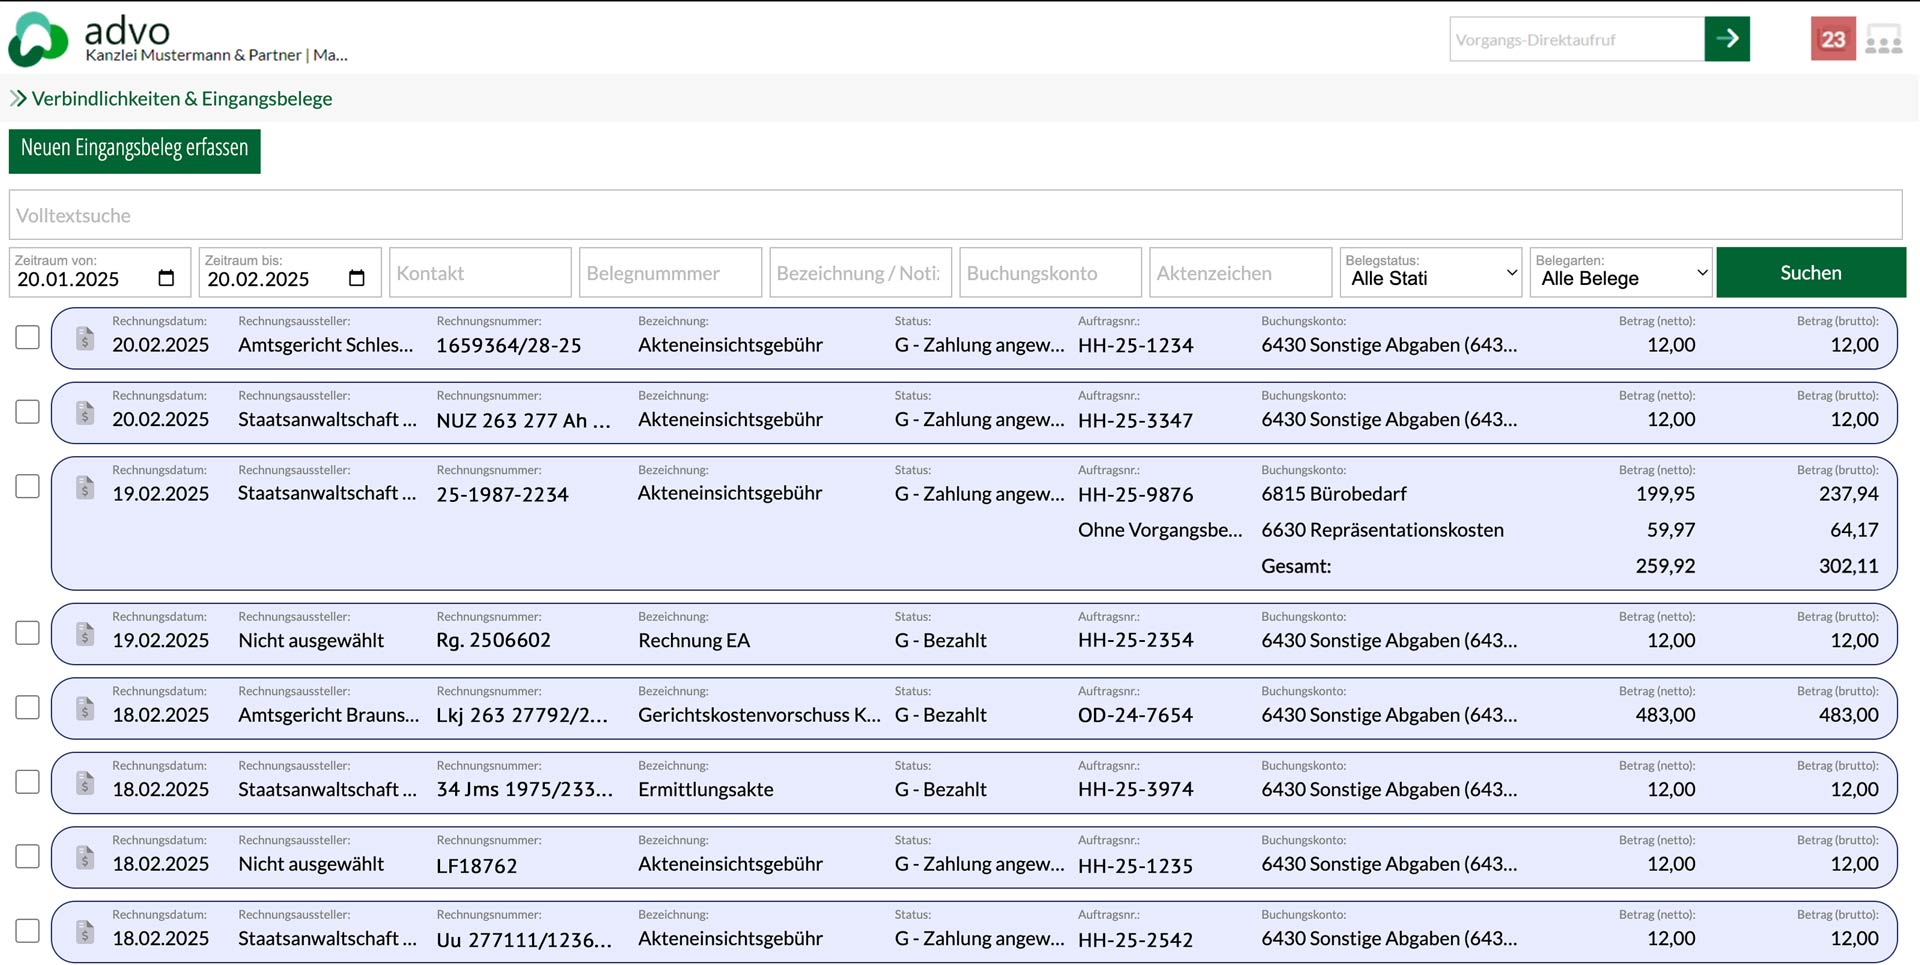Viewport: 1920px width, 965px height.
Task: Open the red notification counter showing 23
Action: [1832, 39]
